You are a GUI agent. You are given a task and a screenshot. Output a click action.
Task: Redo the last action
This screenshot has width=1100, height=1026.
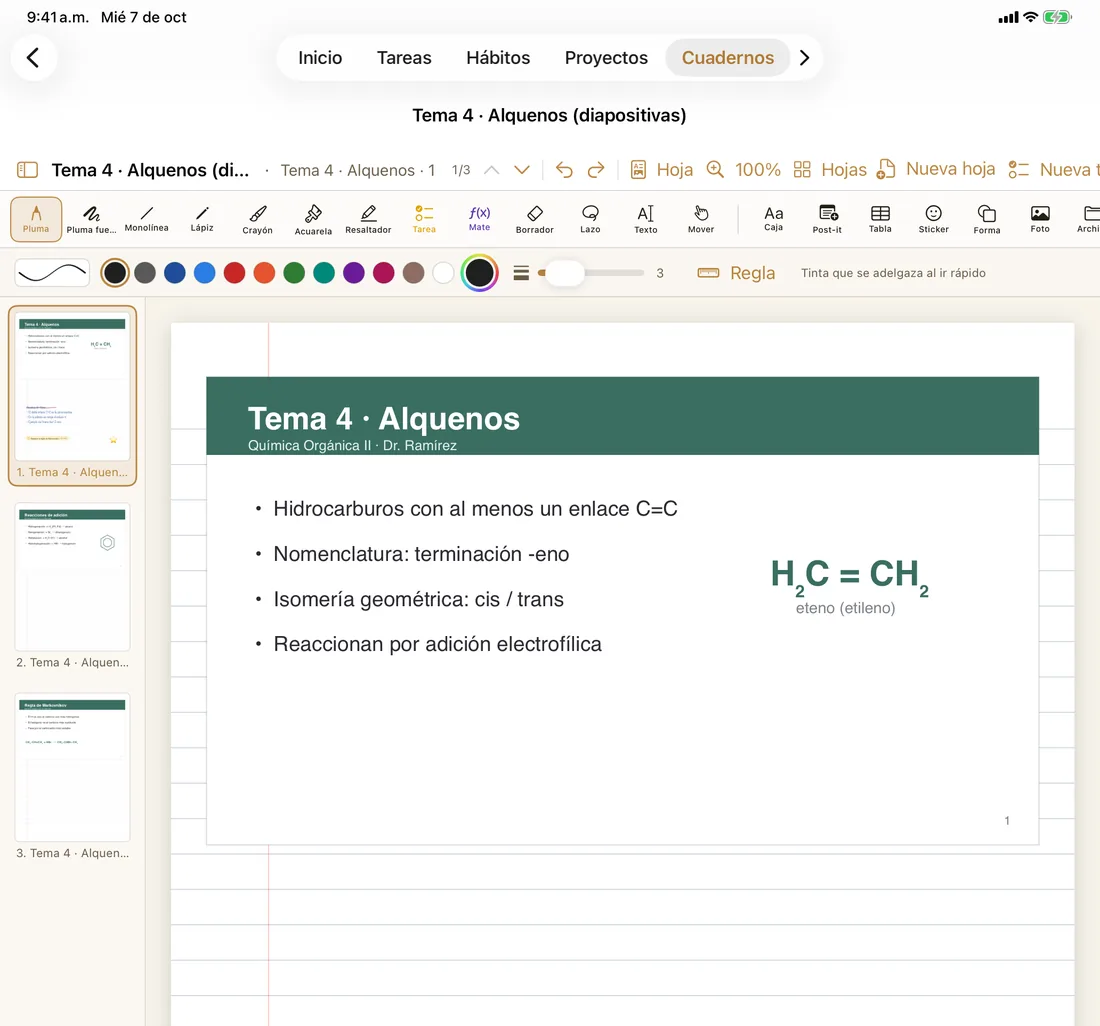click(x=596, y=170)
